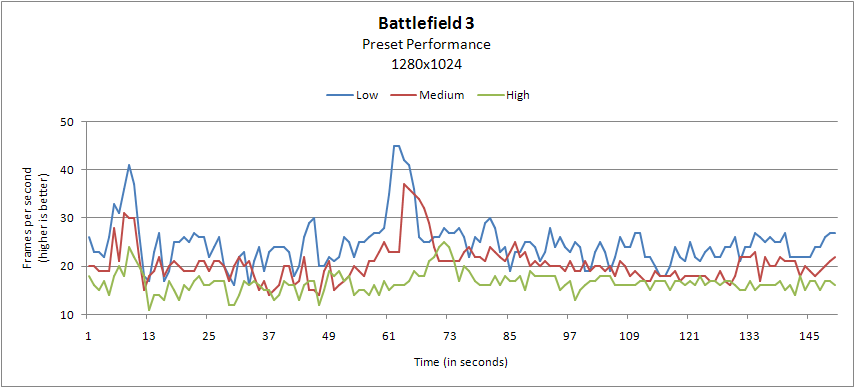Click the blue Low line peak at 41 fps
This screenshot has width=854, height=388.
click(x=129, y=165)
